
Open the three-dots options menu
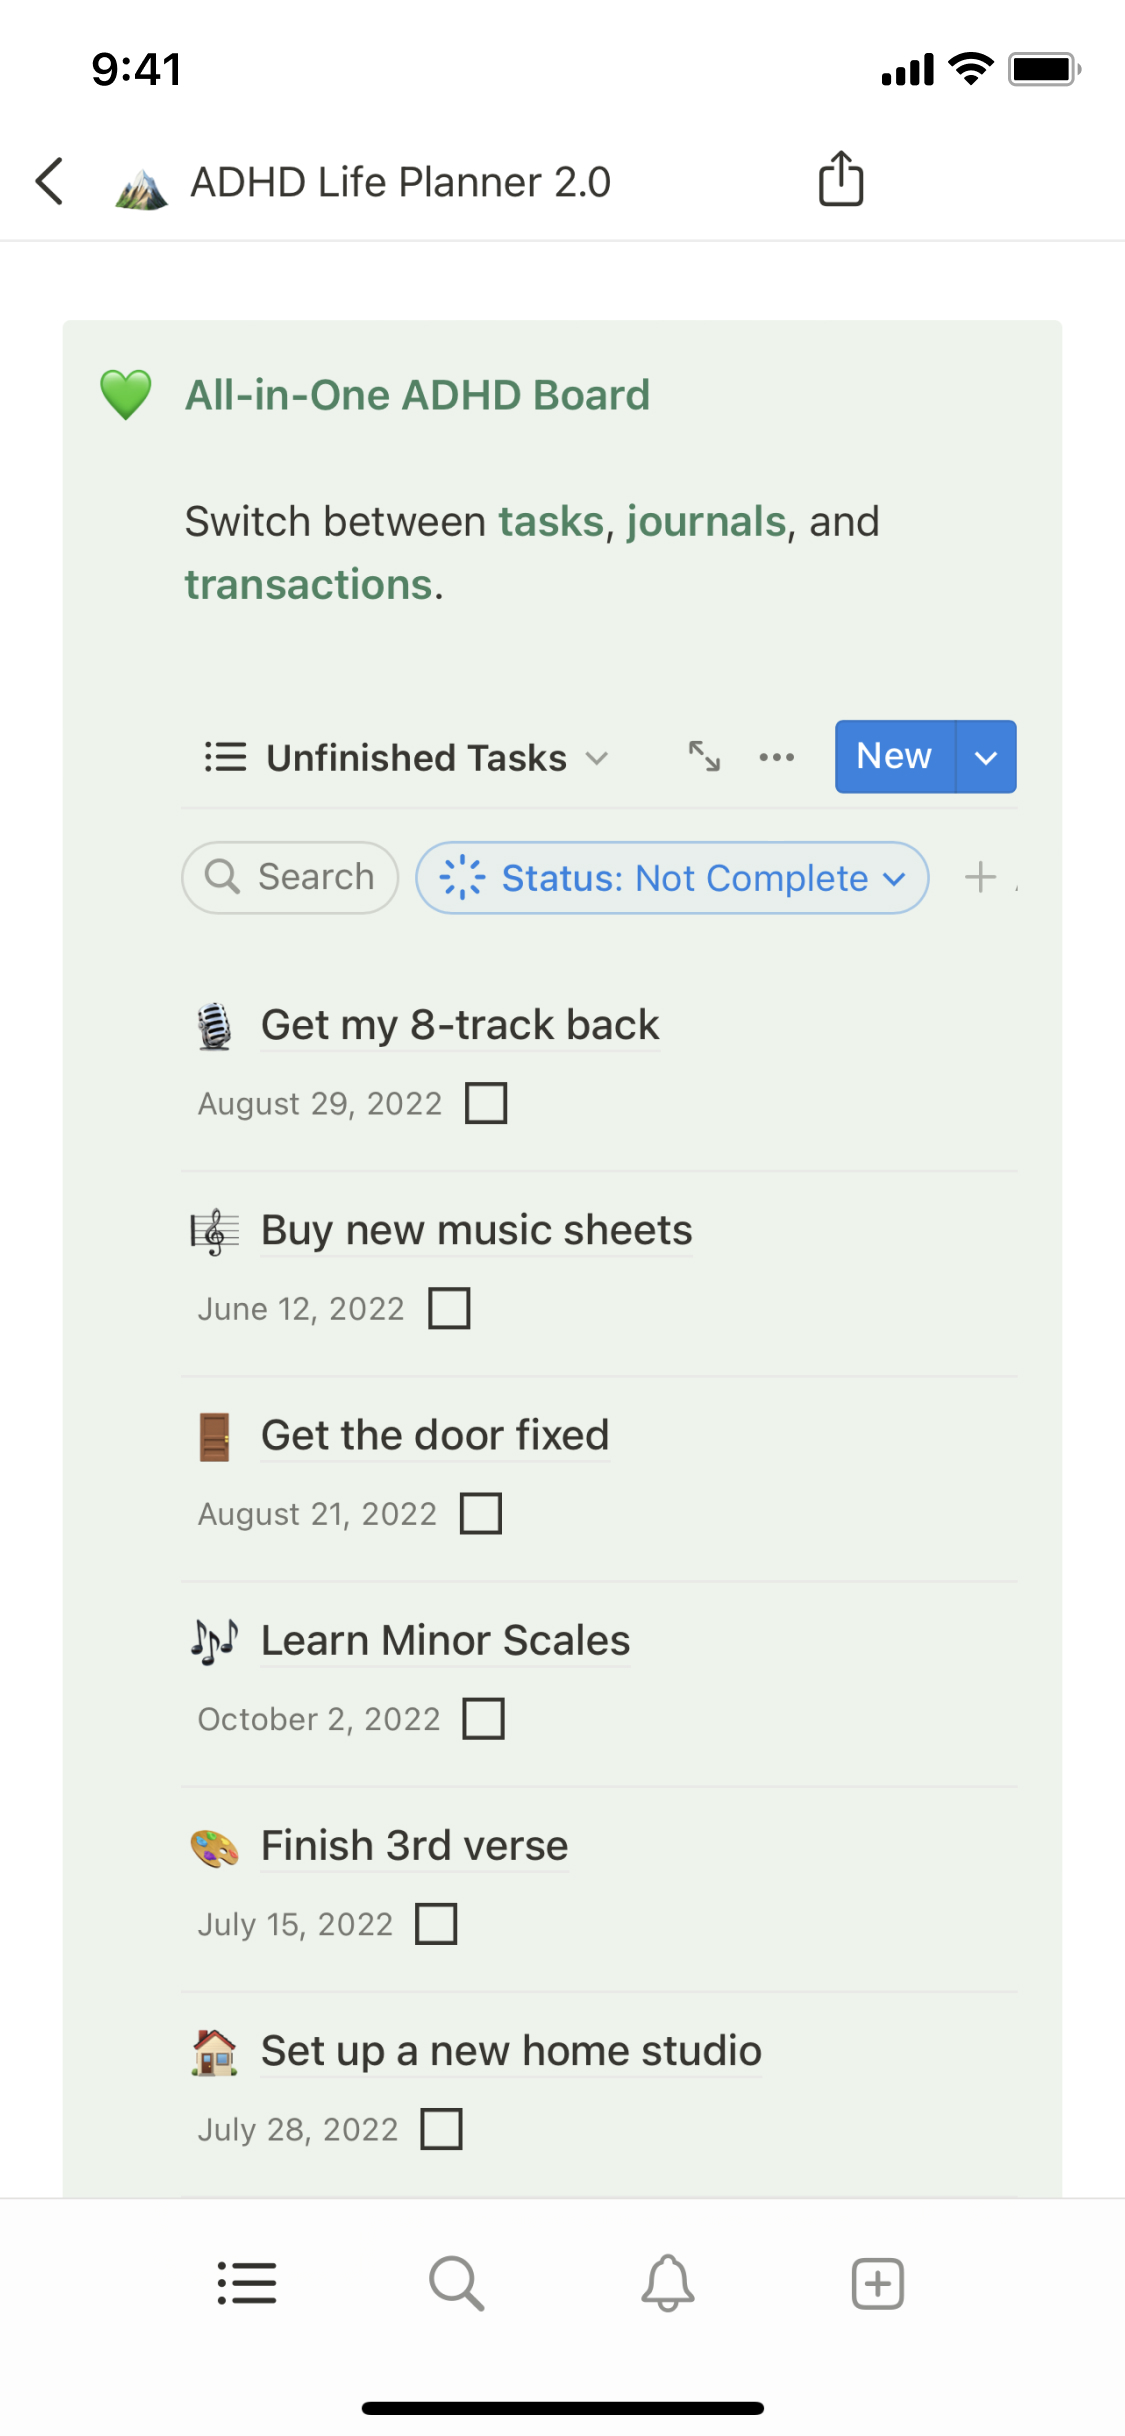pos(777,757)
